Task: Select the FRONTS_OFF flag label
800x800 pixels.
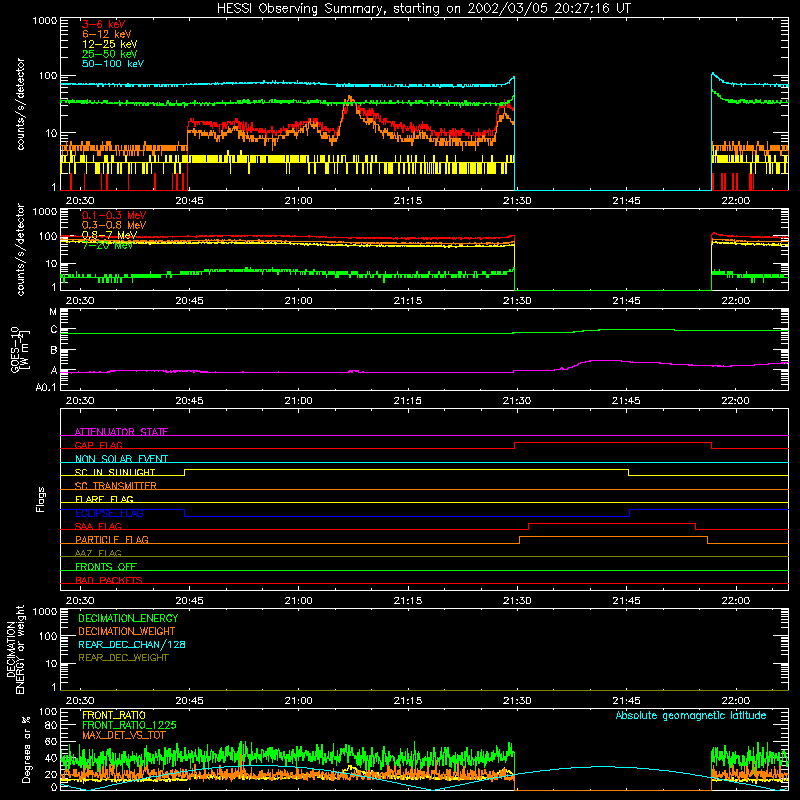Action: click(x=106, y=566)
